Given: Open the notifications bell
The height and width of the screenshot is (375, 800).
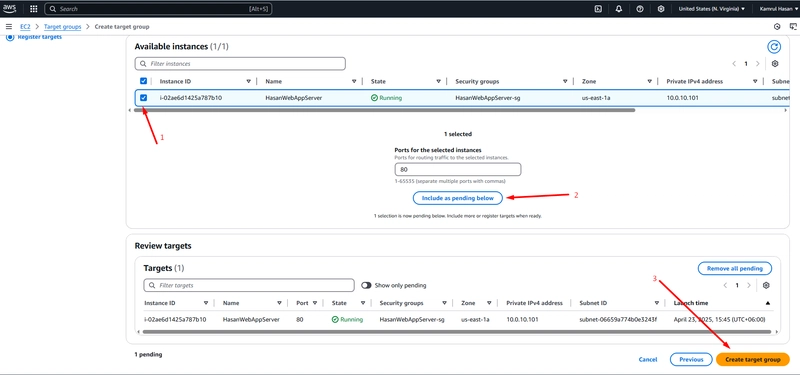Looking at the screenshot, I should pyautogui.click(x=619, y=9).
